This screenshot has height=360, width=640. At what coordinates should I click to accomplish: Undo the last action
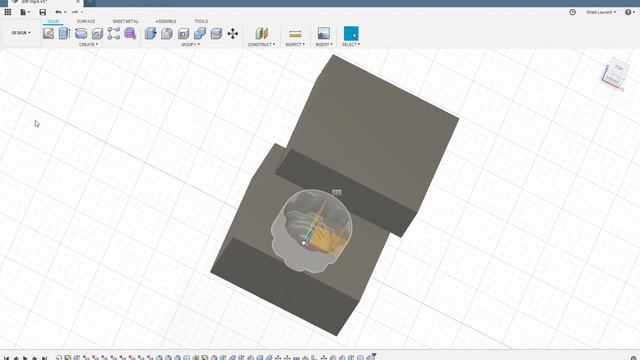coord(59,12)
